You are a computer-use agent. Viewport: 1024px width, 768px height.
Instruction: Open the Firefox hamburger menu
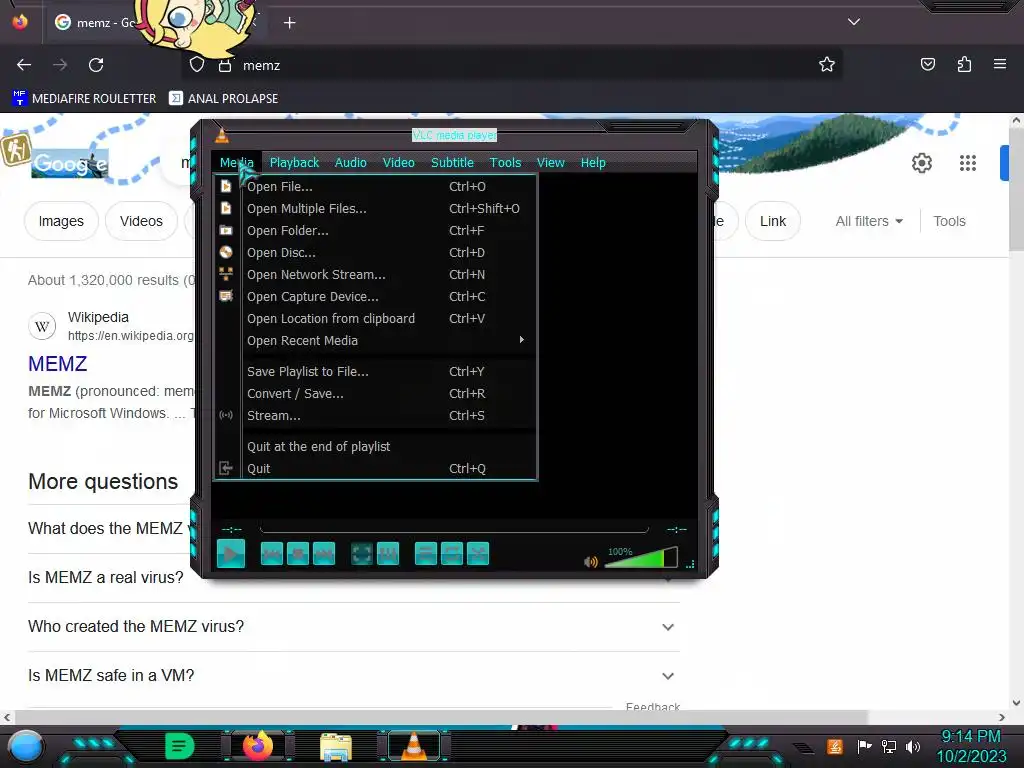pos(1000,64)
